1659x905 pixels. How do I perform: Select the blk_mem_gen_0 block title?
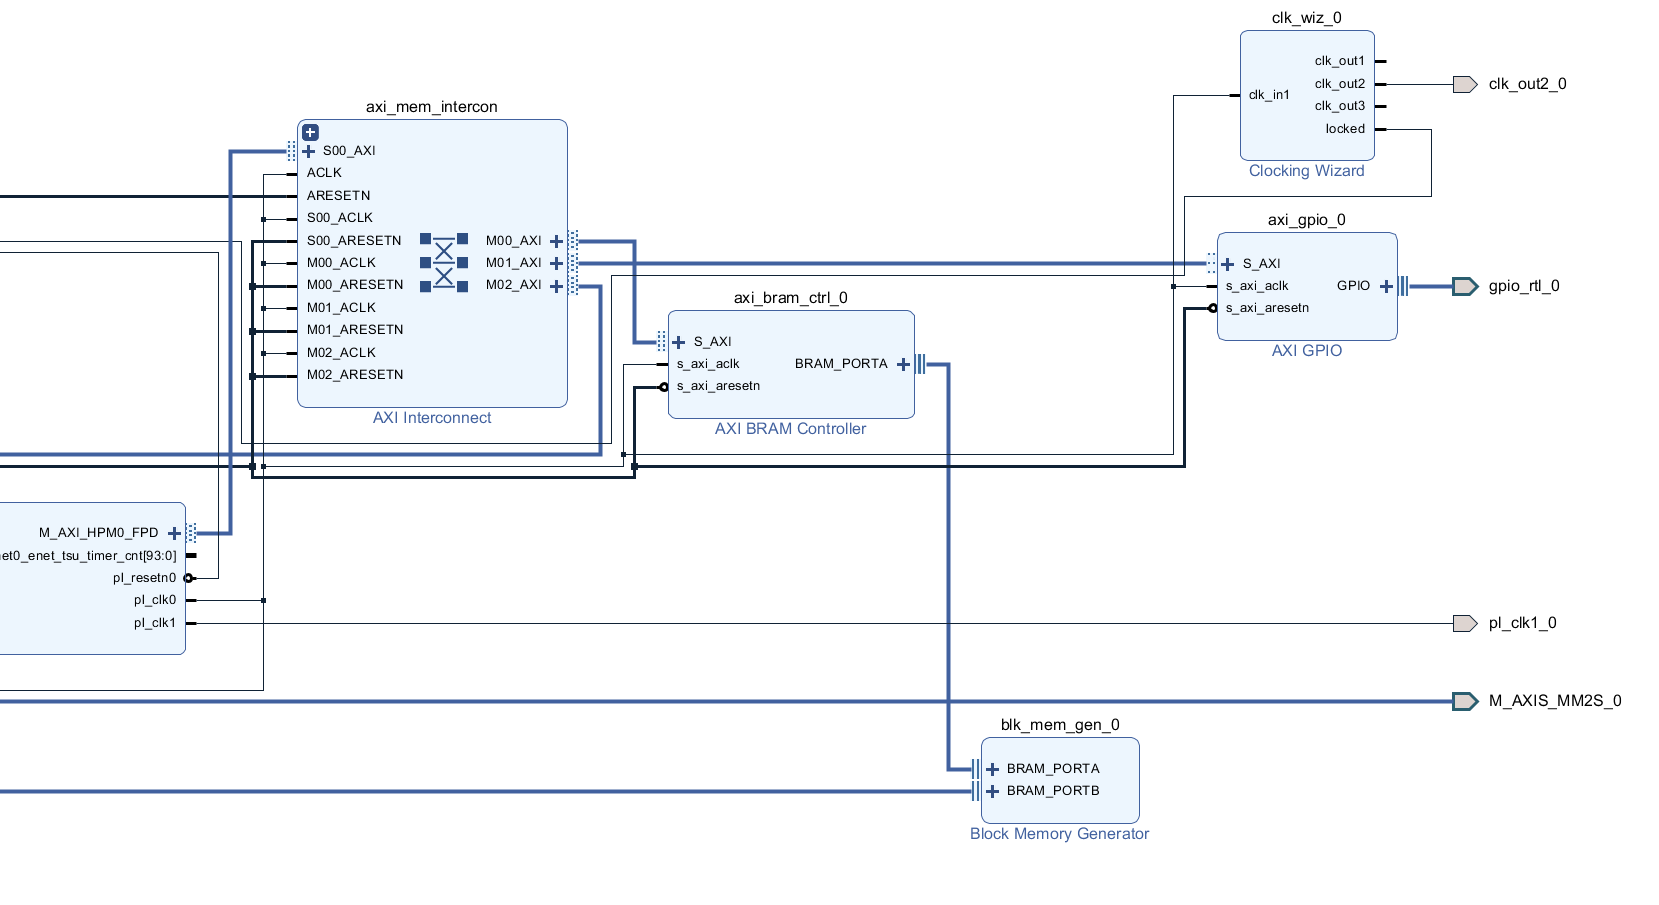click(x=1060, y=725)
